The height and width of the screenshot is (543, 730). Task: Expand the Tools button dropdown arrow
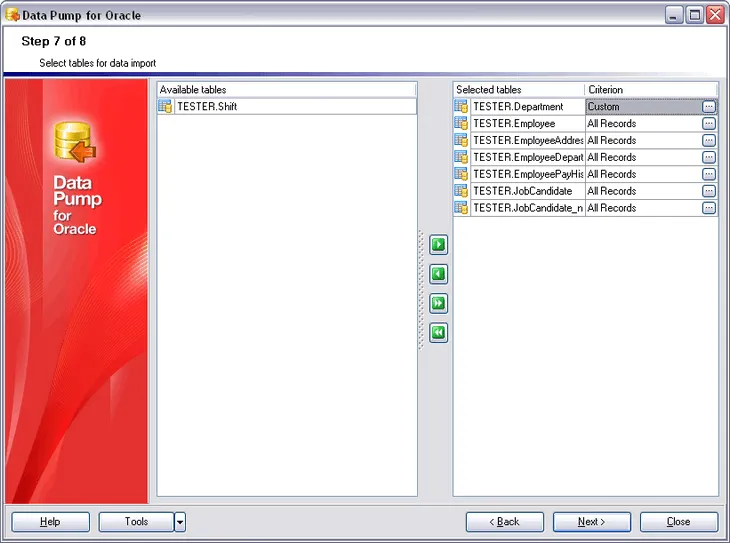pos(180,522)
